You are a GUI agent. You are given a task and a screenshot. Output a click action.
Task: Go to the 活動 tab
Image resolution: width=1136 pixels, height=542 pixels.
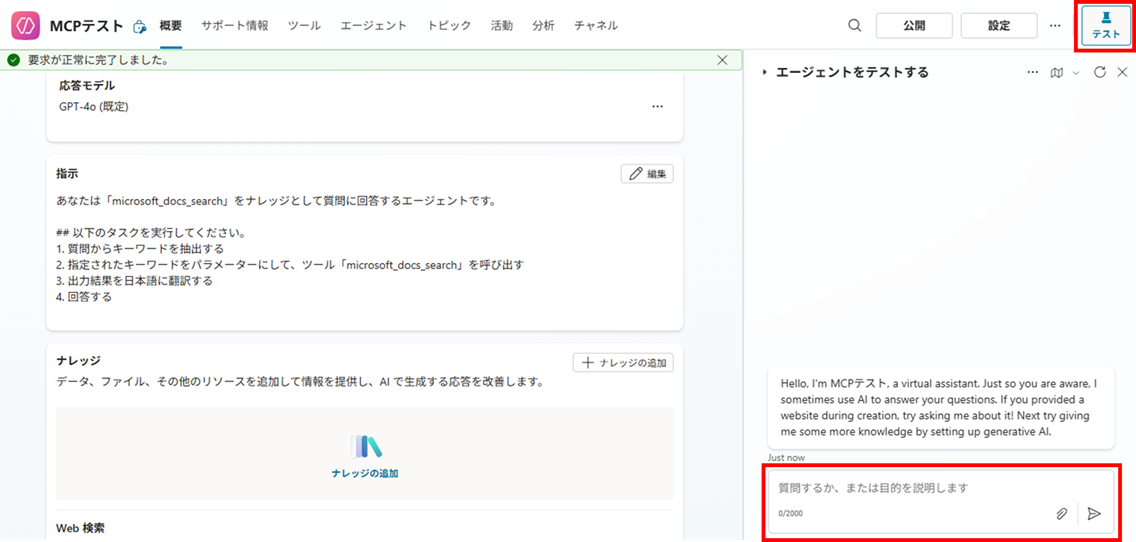click(501, 25)
